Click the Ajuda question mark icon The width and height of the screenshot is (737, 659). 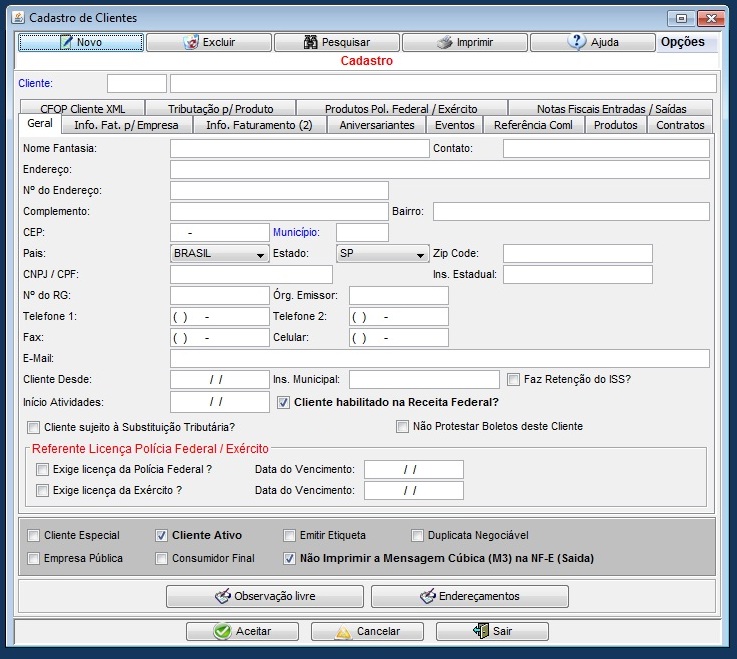577,41
